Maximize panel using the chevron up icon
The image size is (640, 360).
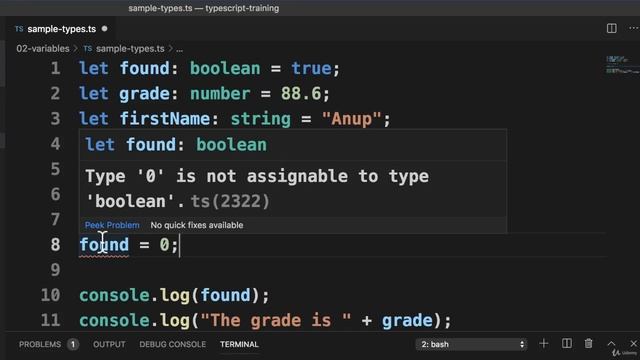coord(611,344)
